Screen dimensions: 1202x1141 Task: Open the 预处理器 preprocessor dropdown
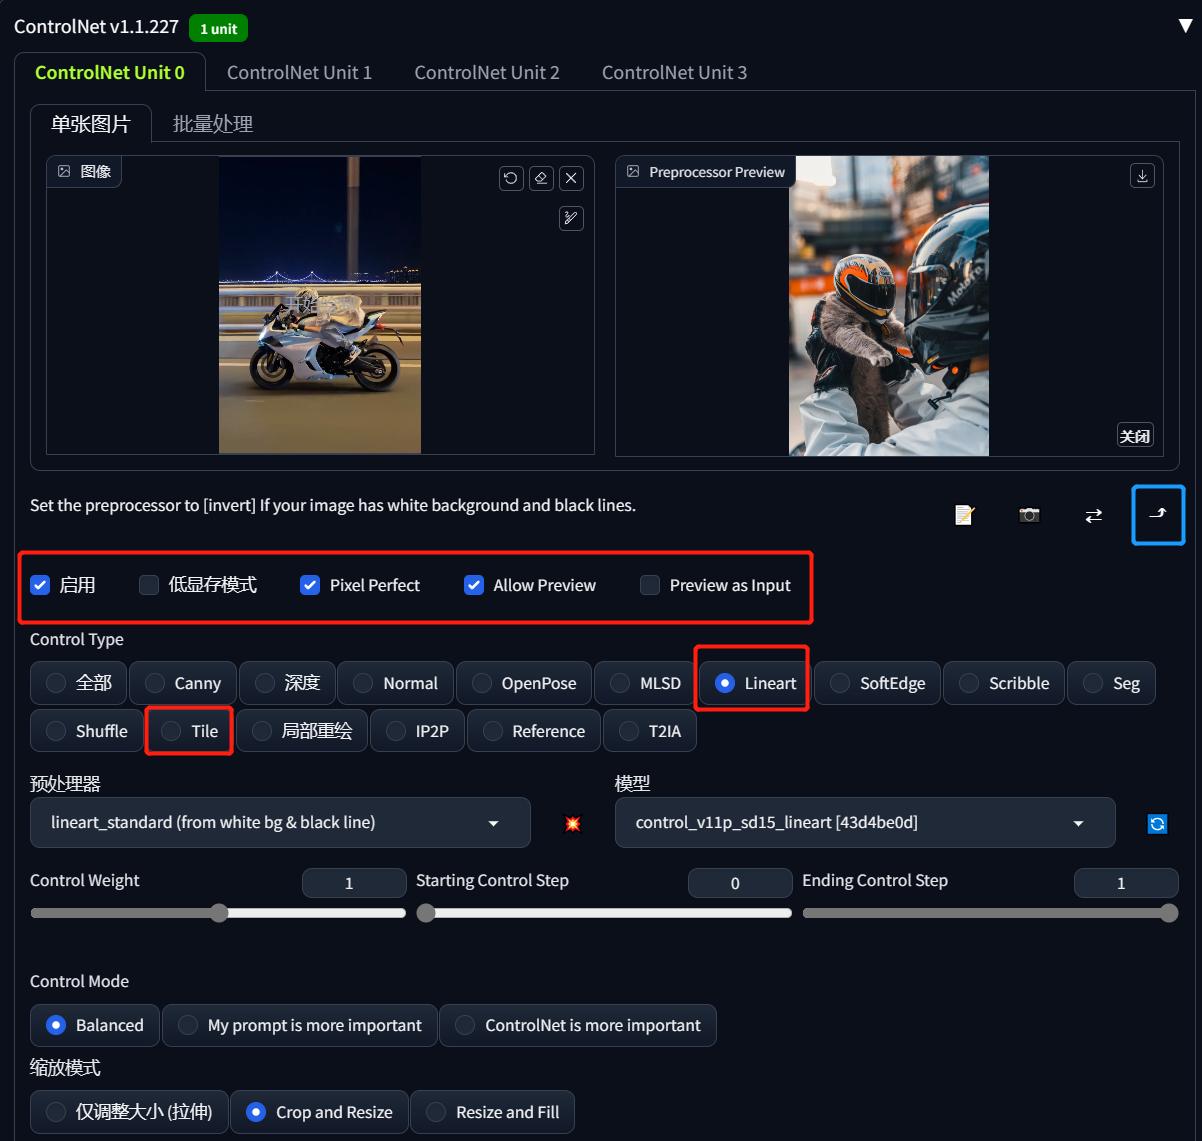click(x=280, y=822)
